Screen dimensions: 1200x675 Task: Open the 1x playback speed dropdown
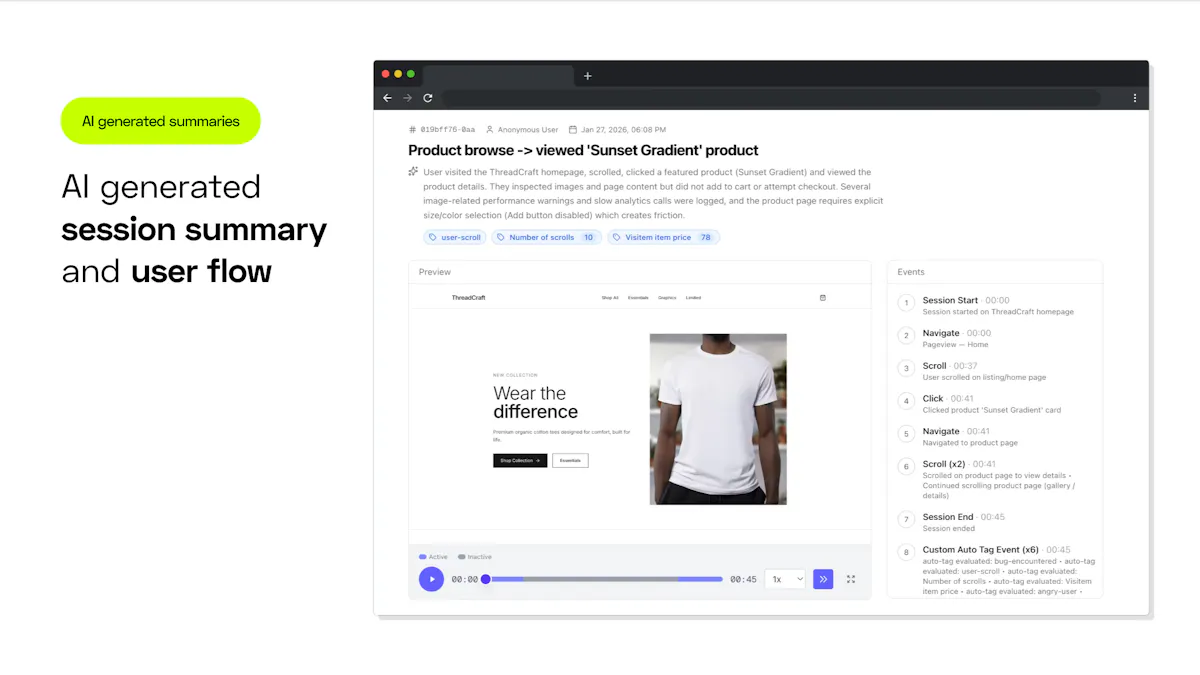[x=785, y=579]
